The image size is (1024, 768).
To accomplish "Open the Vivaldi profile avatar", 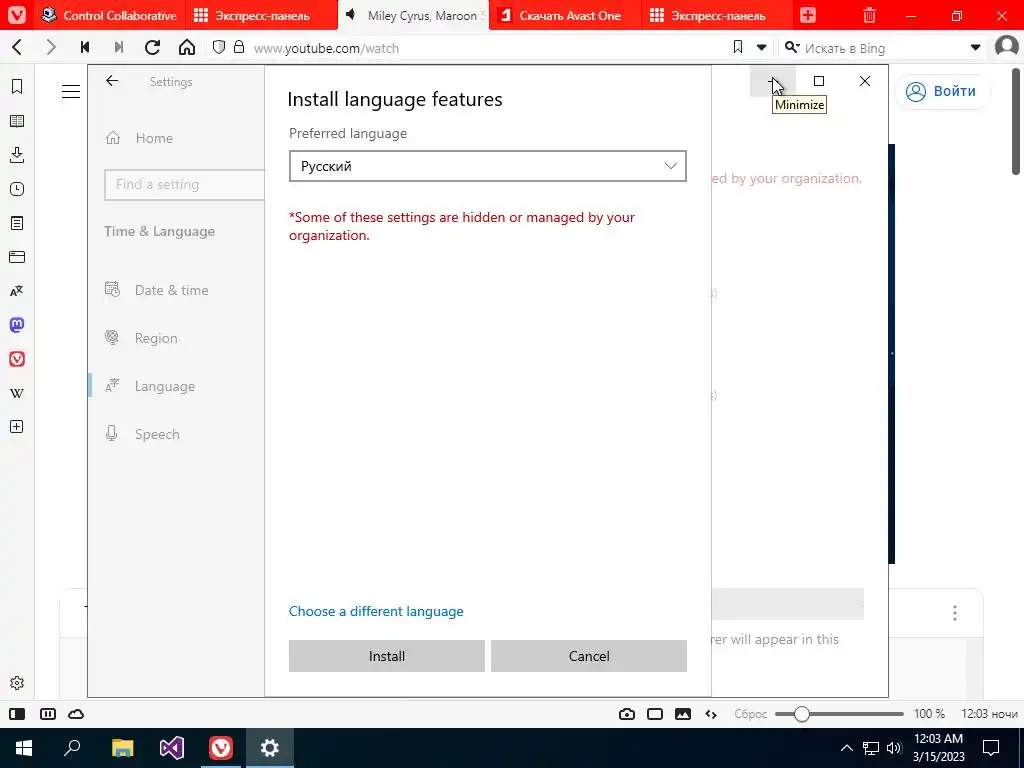I will pyautogui.click(x=1007, y=47).
